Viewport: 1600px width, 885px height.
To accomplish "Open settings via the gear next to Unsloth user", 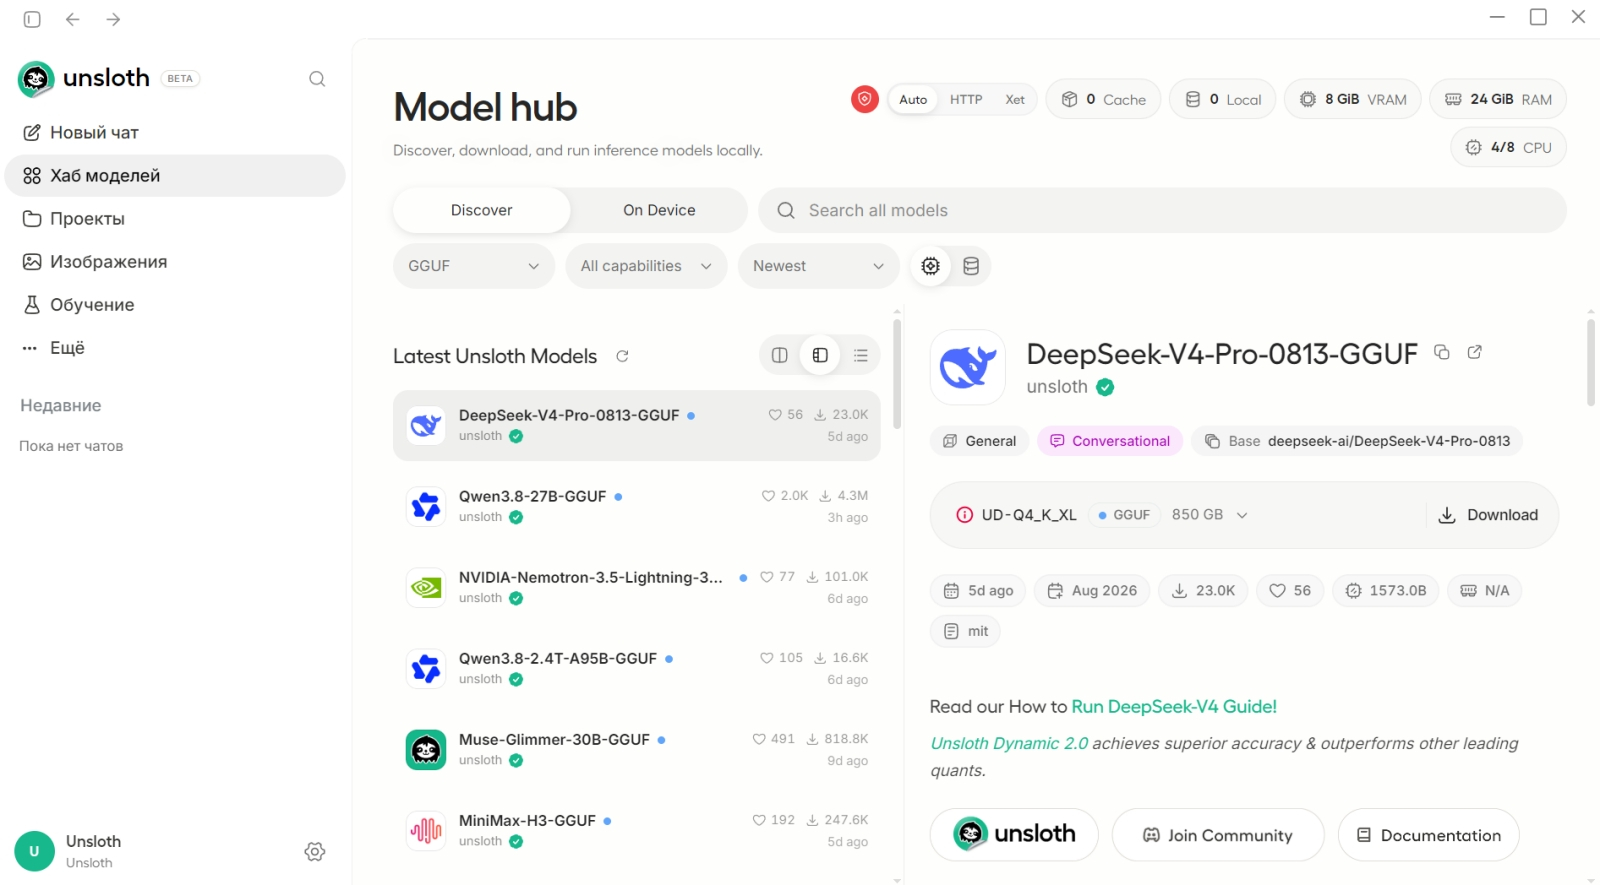I will pos(315,852).
